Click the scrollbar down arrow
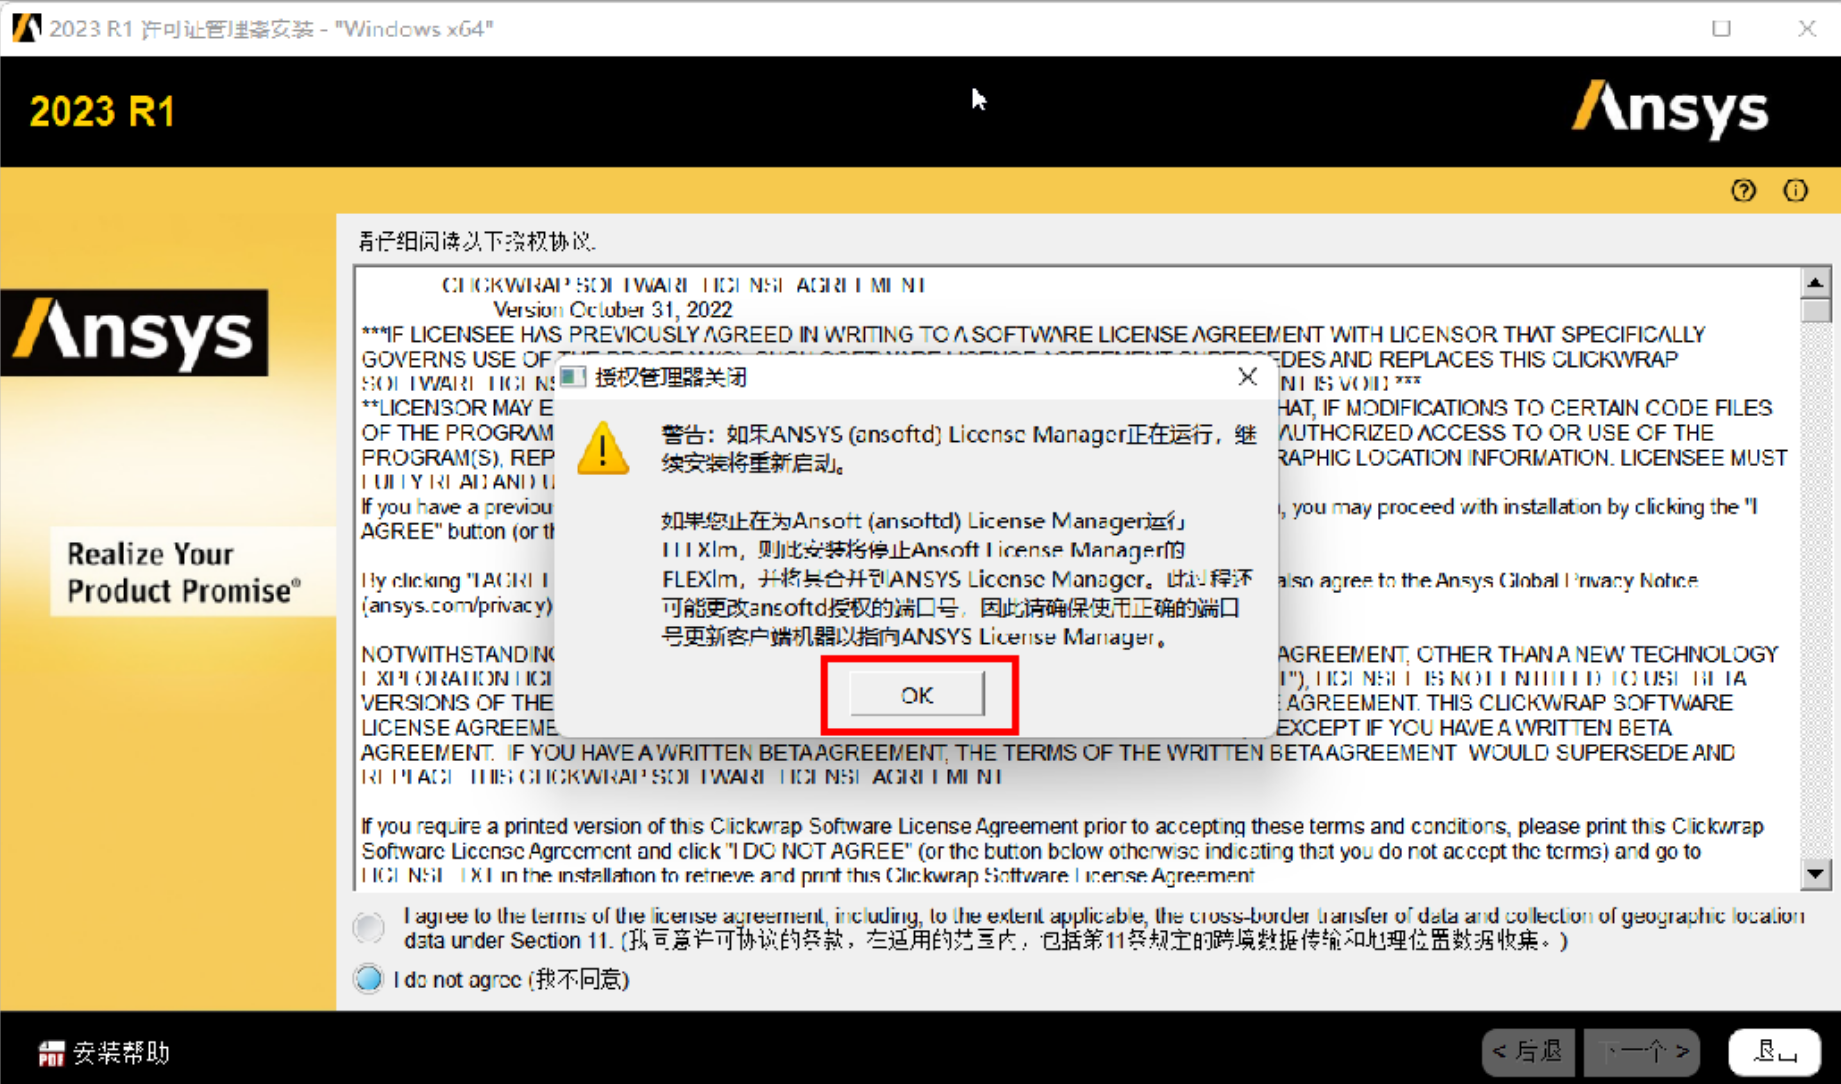 (x=1816, y=873)
